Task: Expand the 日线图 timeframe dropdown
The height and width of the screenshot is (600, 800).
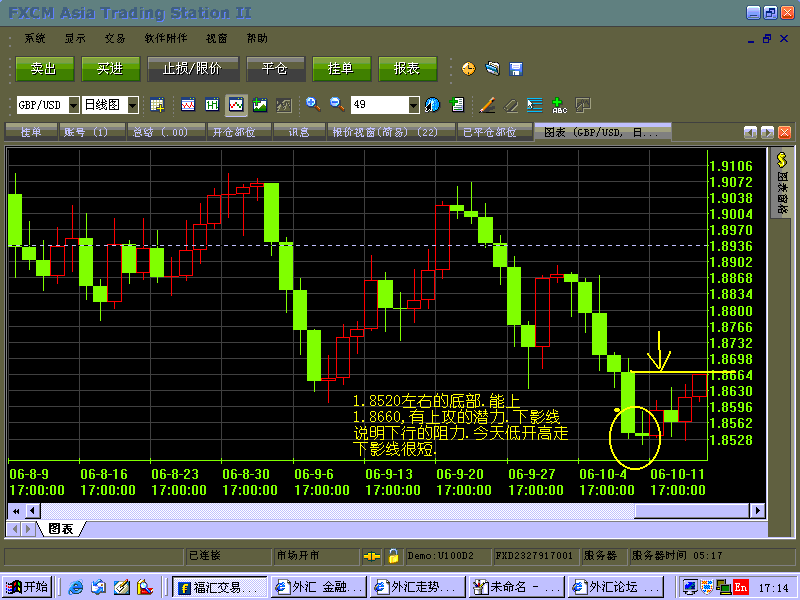Action: [133, 104]
